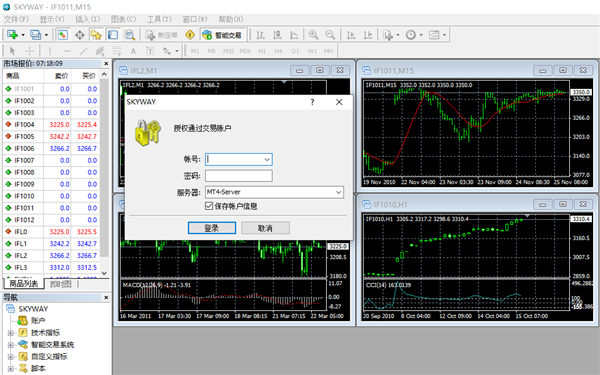600x375 pixels.
Task: Select the D1 timeframe button
Action: point(295,51)
